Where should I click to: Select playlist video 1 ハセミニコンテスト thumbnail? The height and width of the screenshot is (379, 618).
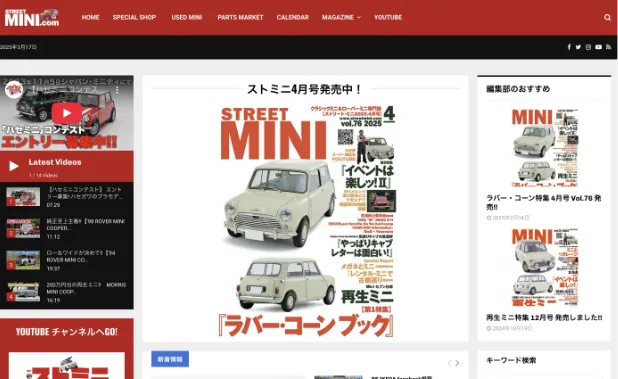point(23,197)
